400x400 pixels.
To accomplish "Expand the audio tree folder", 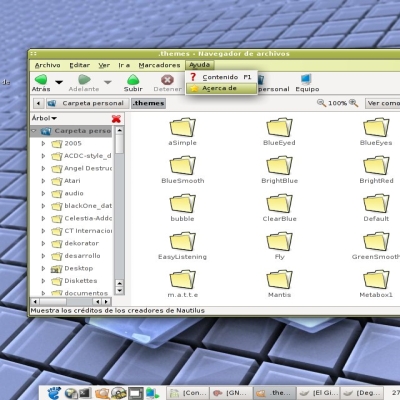I will pos(43,193).
